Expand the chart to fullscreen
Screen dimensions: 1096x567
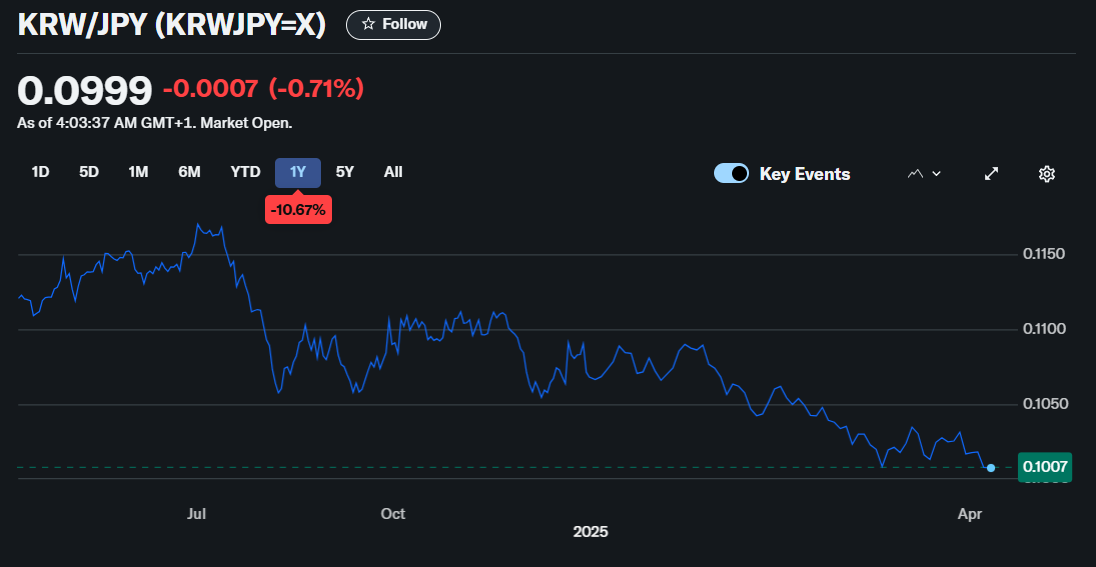[991, 174]
